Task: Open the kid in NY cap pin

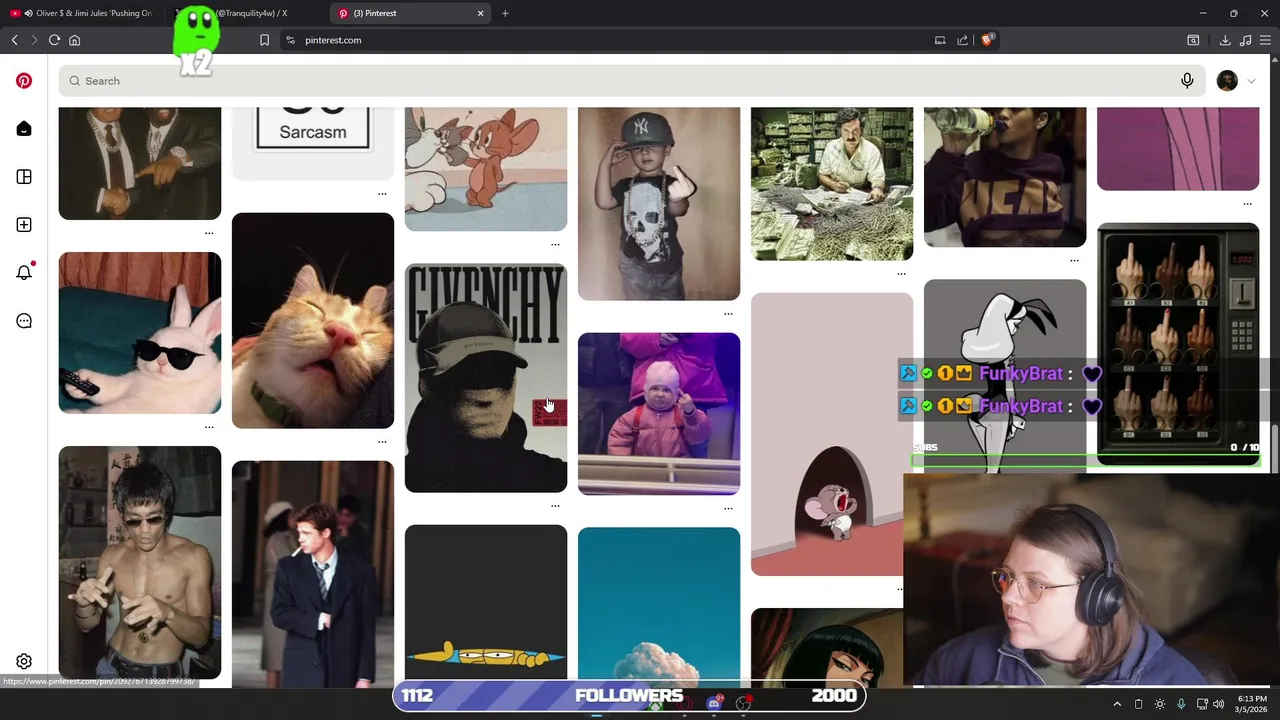Action: tap(659, 203)
